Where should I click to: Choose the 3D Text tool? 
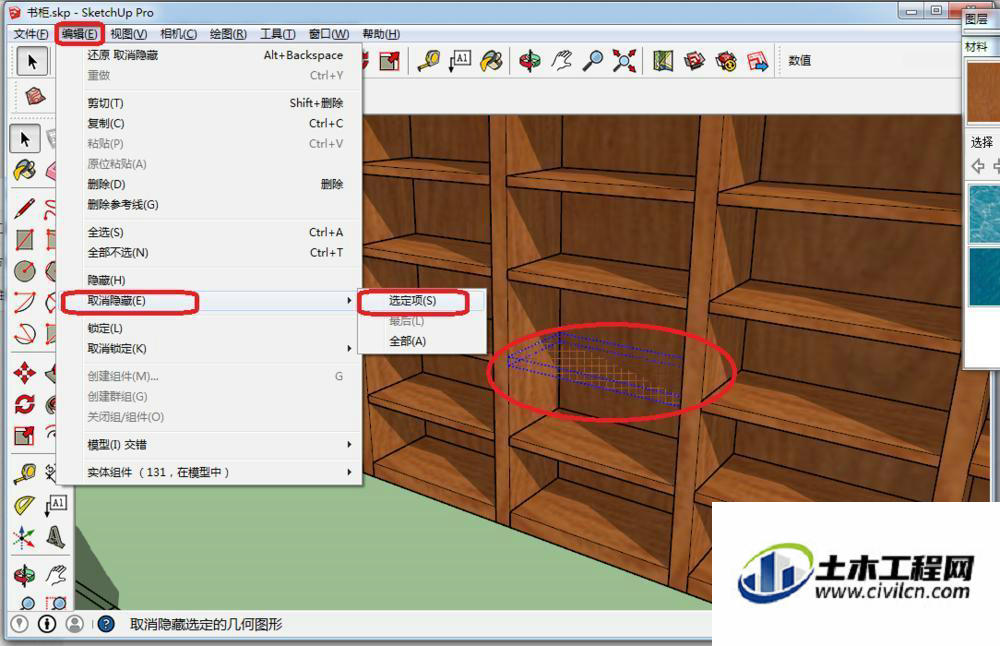click(55, 537)
